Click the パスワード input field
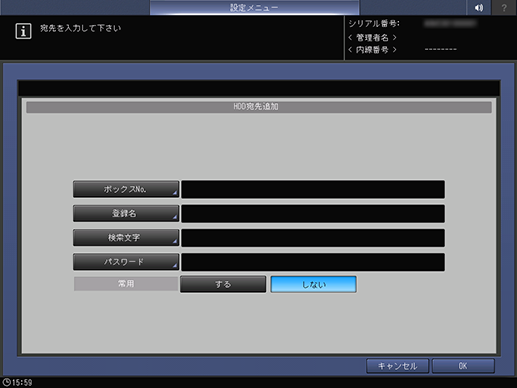 click(x=313, y=262)
